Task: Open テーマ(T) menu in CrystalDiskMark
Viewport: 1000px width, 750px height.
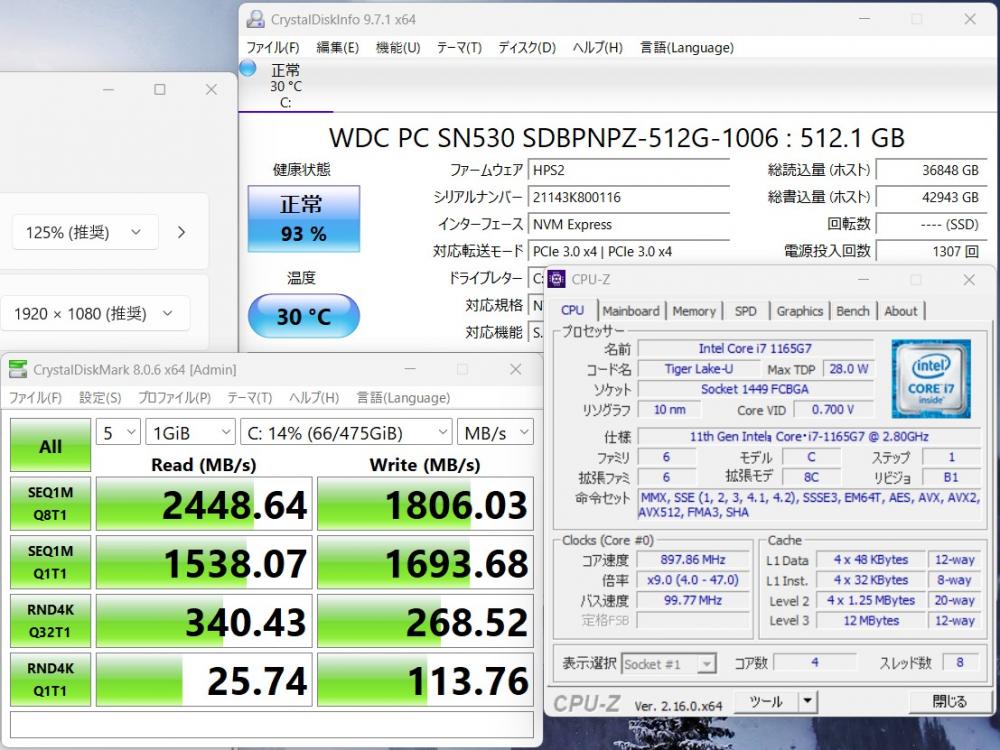Action: (249, 397)
